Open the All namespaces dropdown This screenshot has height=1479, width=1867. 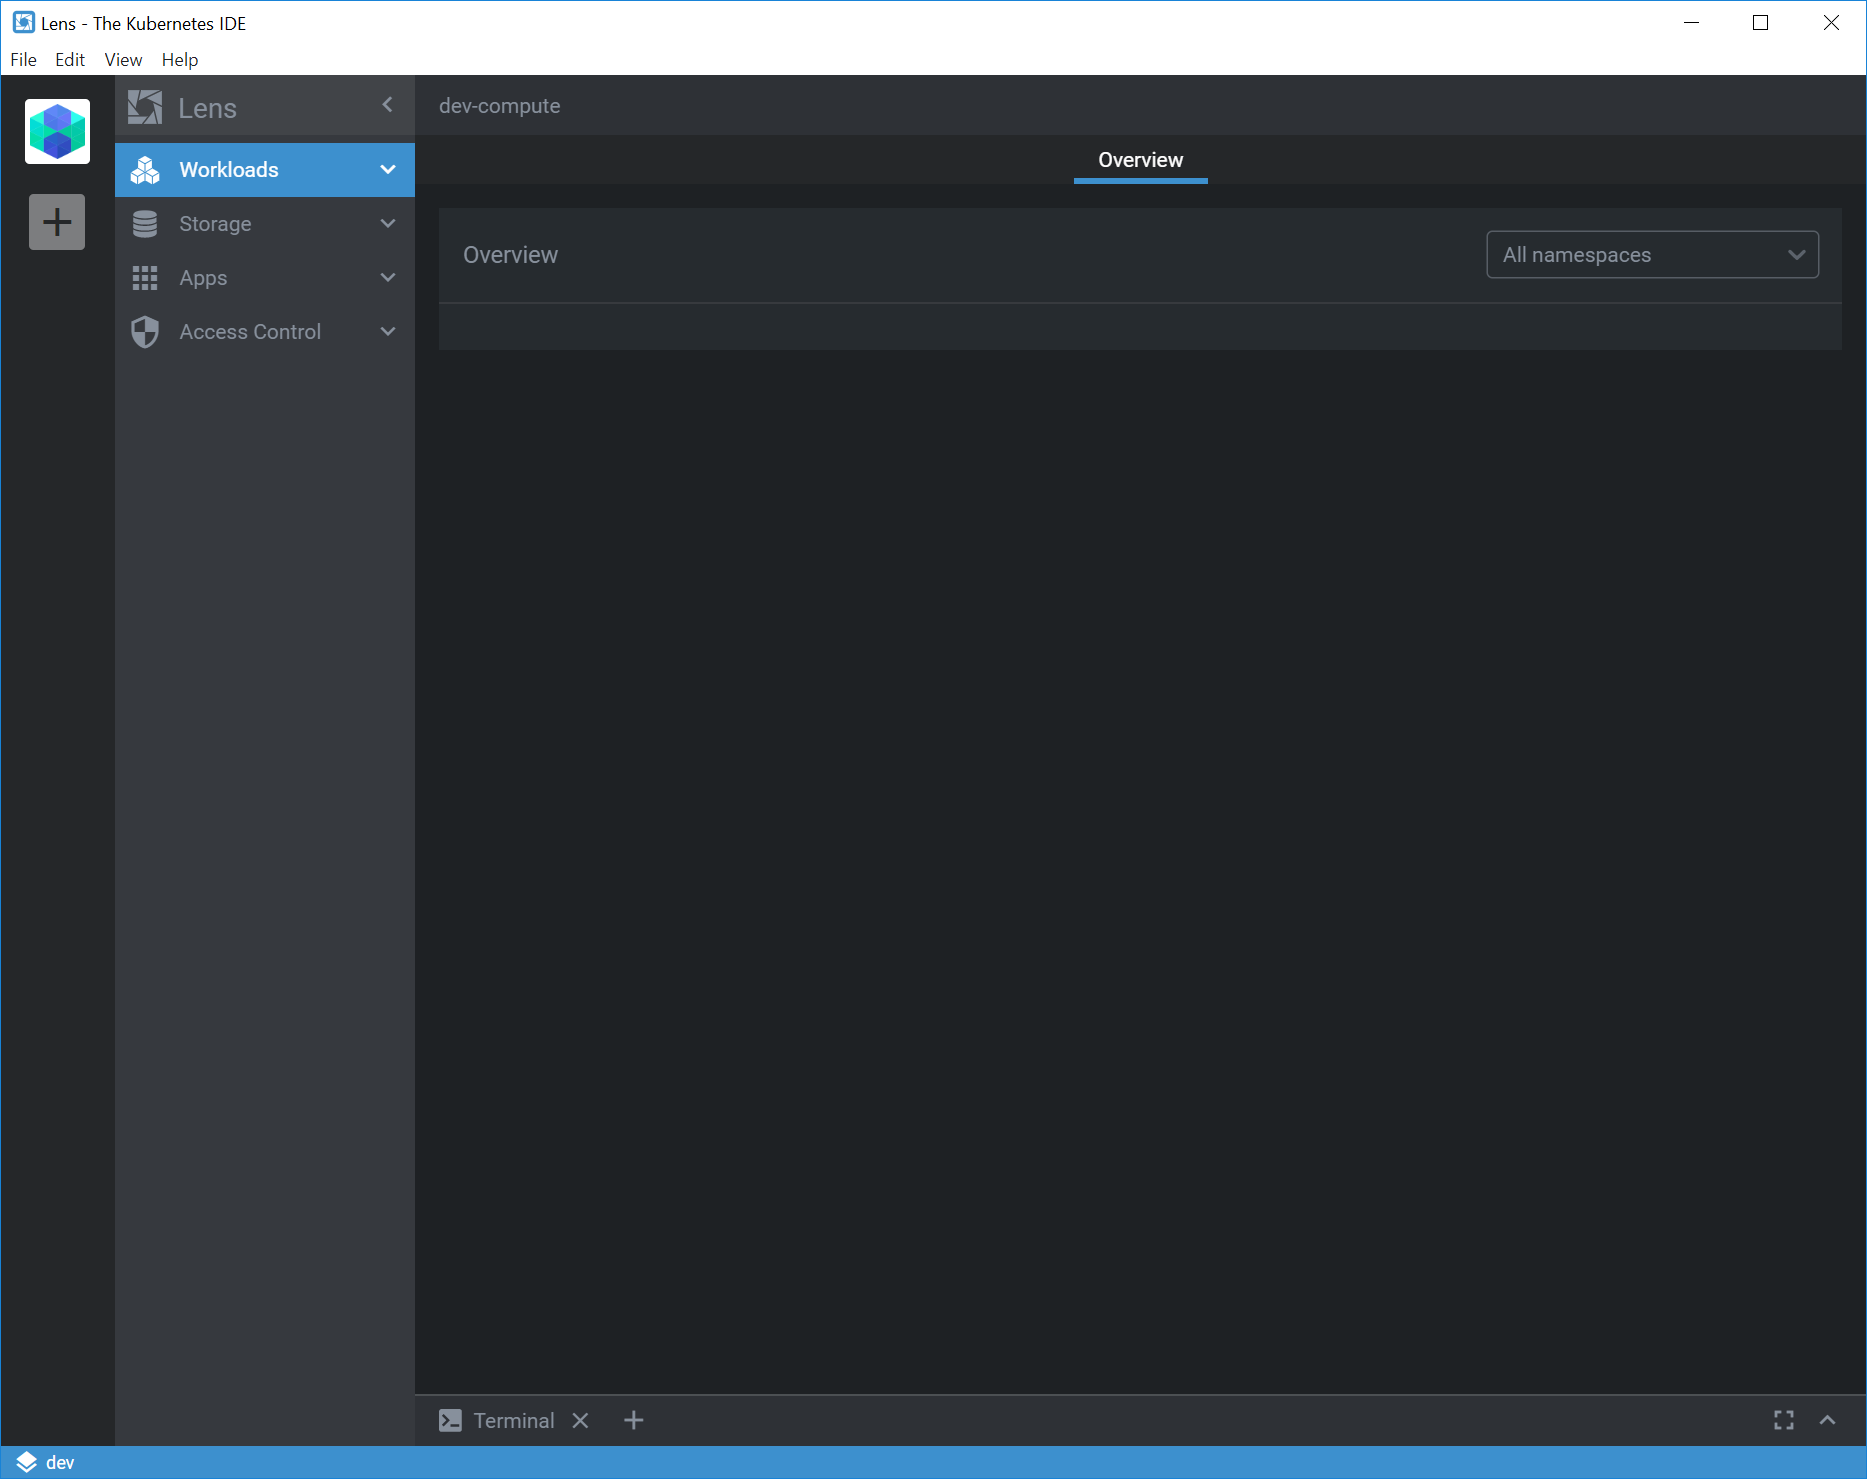pos(1652,255)
